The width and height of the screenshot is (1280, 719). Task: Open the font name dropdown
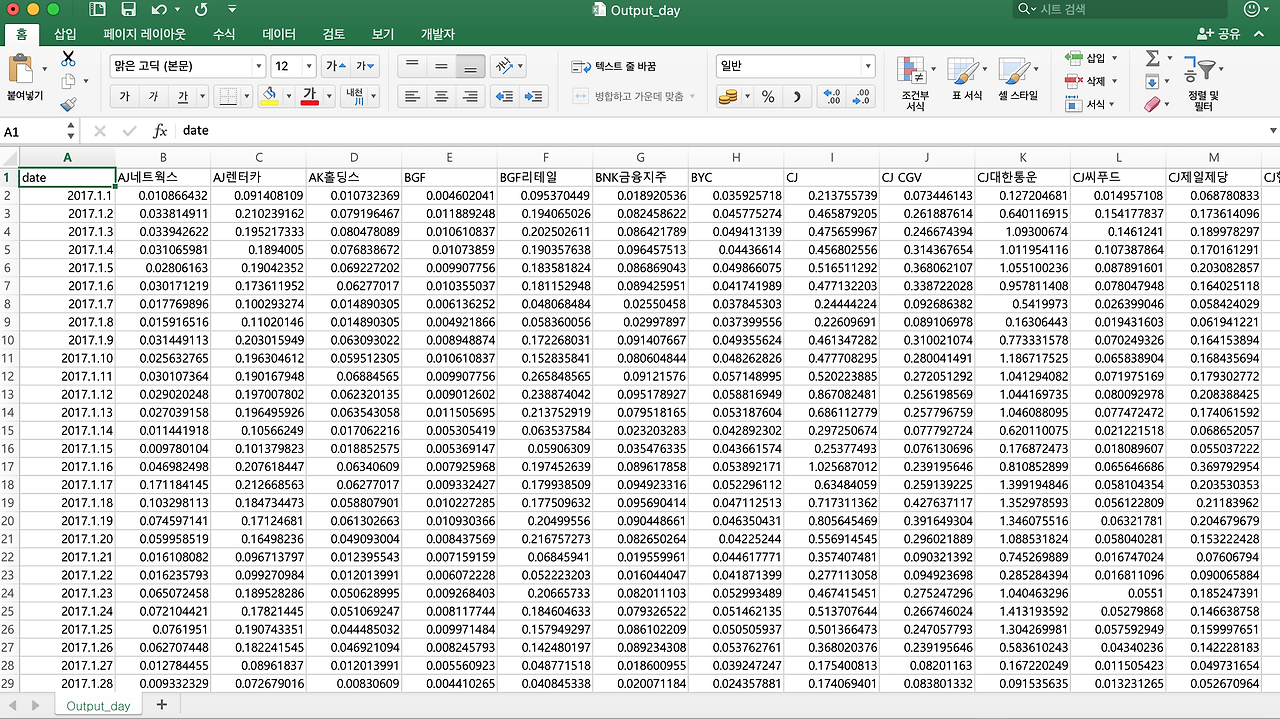pos(259,66)
